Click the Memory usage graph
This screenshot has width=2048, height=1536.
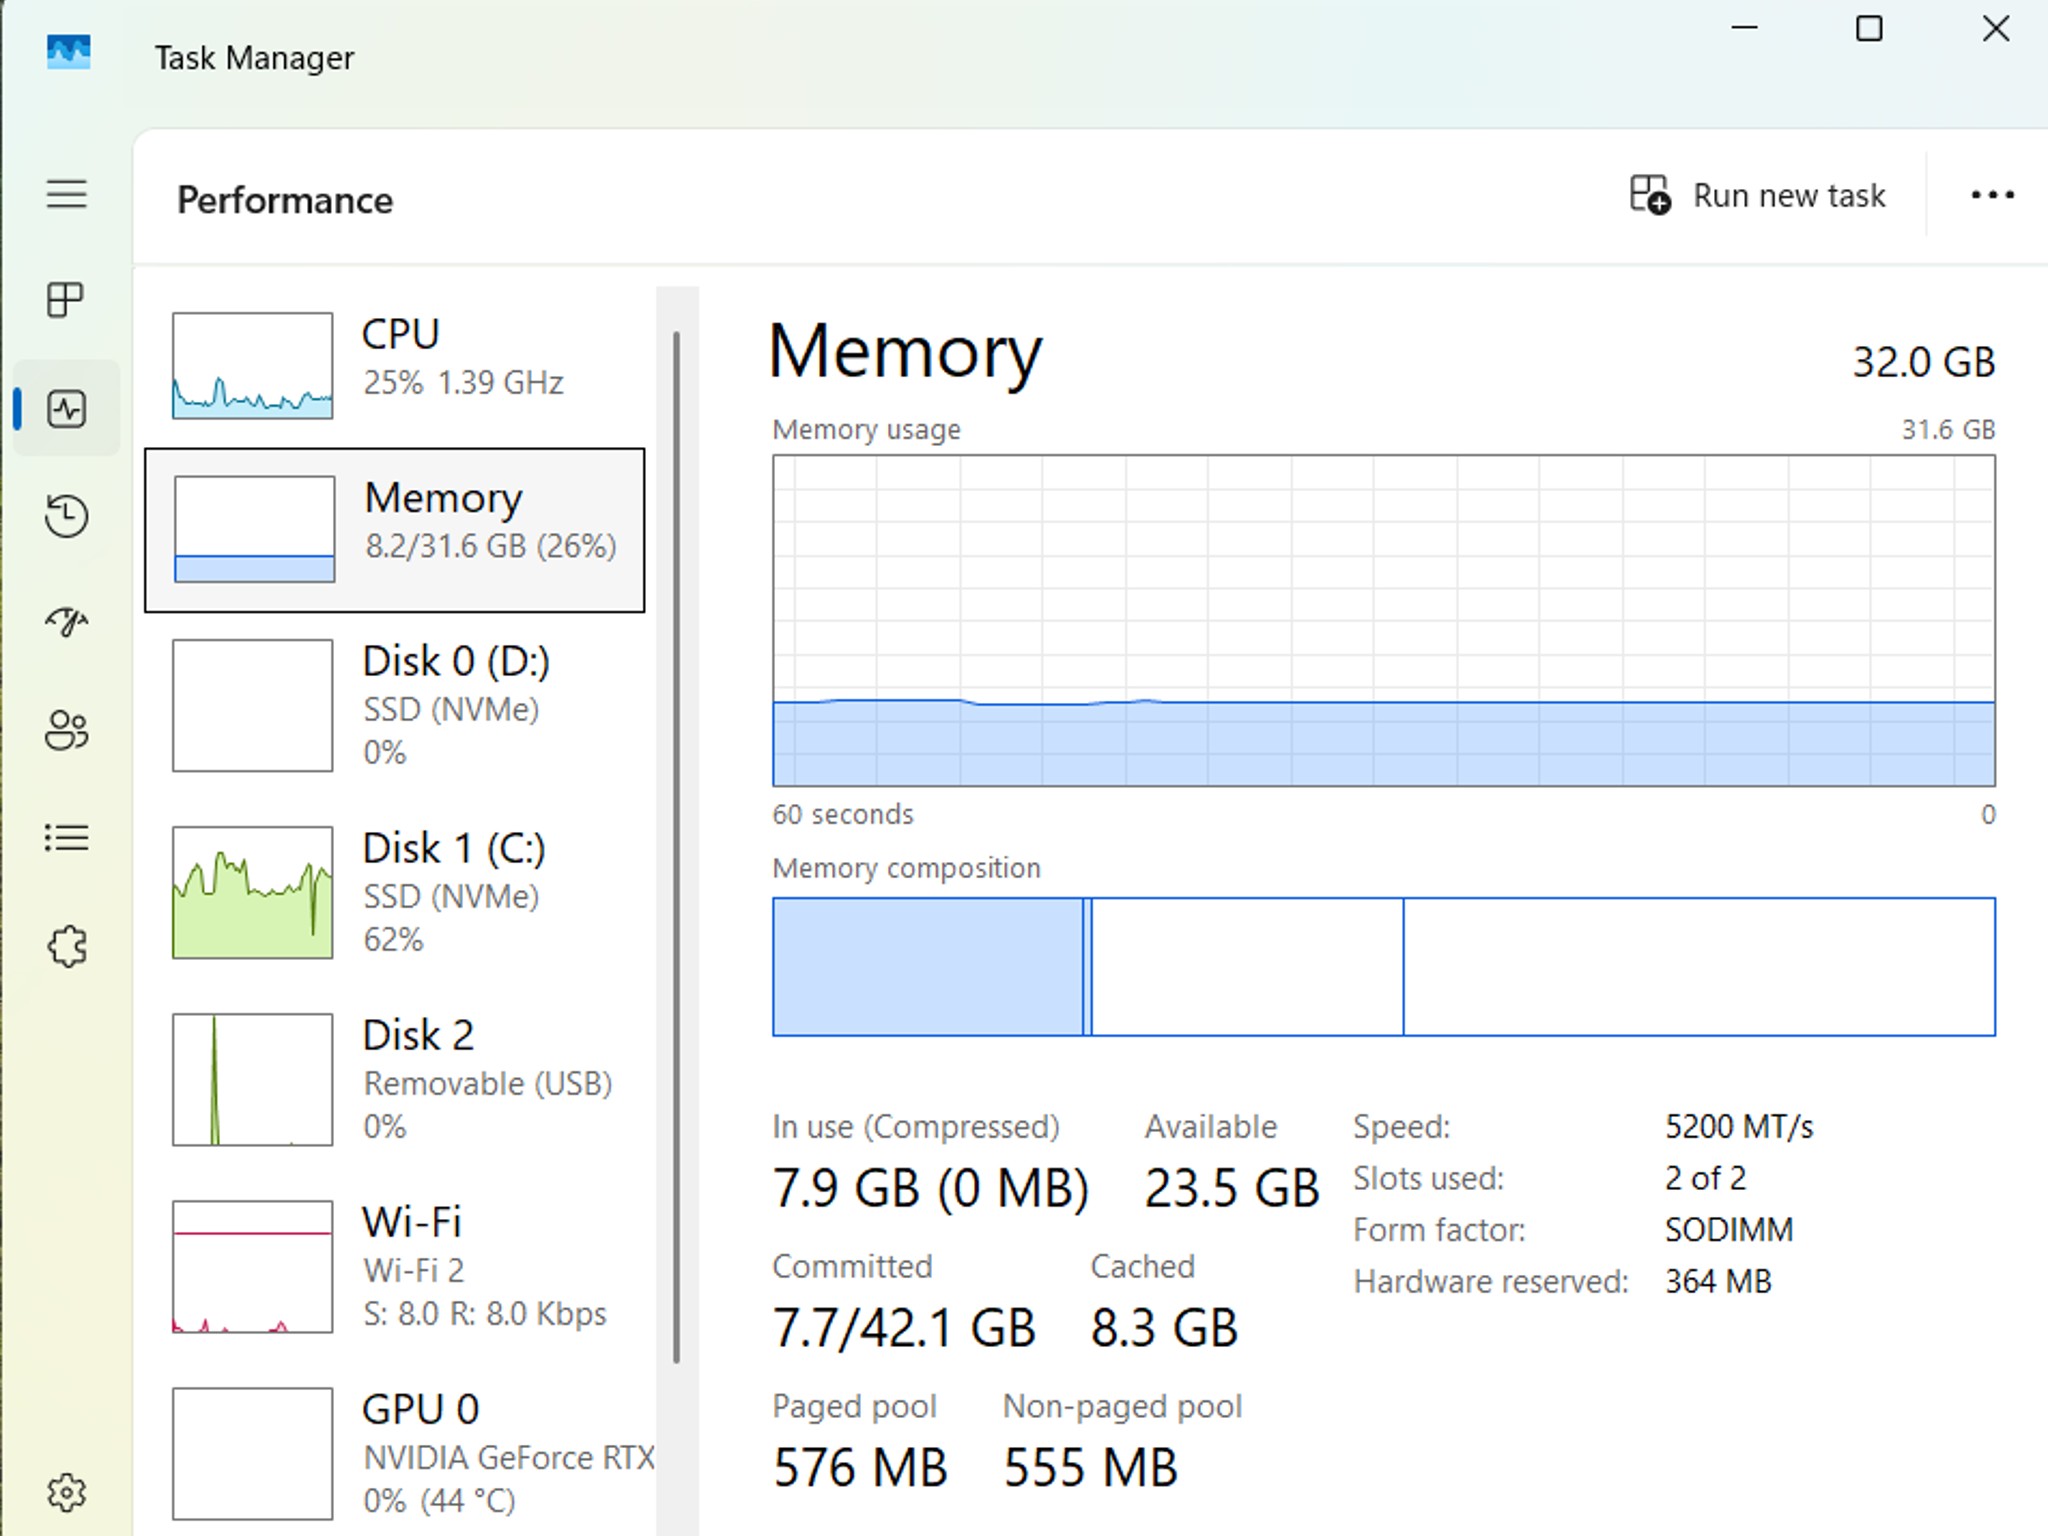pos(1384,621)
